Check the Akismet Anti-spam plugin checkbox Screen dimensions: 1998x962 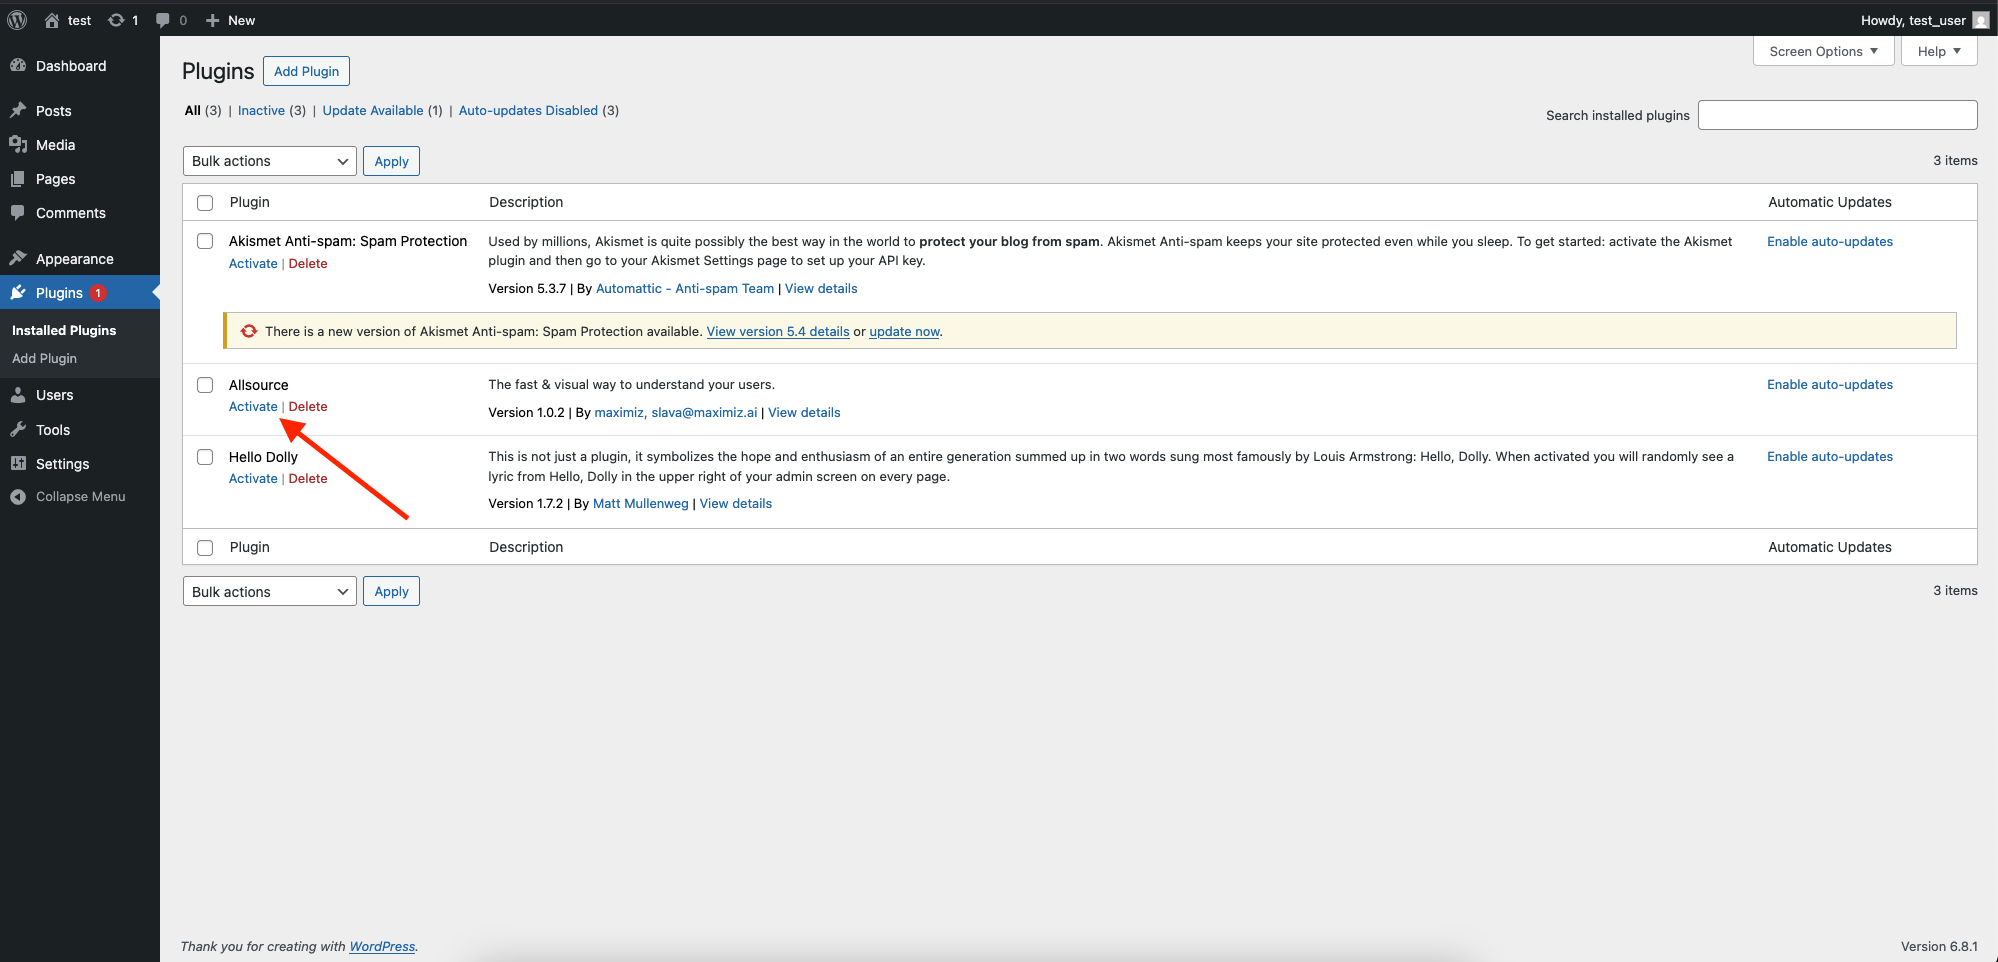point(205,241)
